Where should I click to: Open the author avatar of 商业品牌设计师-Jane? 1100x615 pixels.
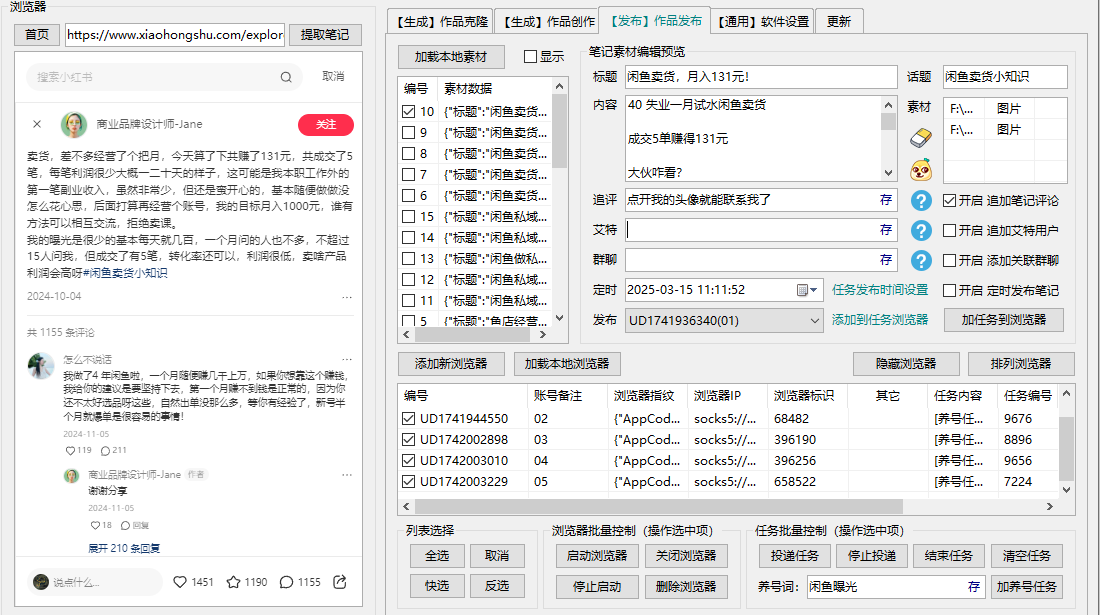click(74, 124)
